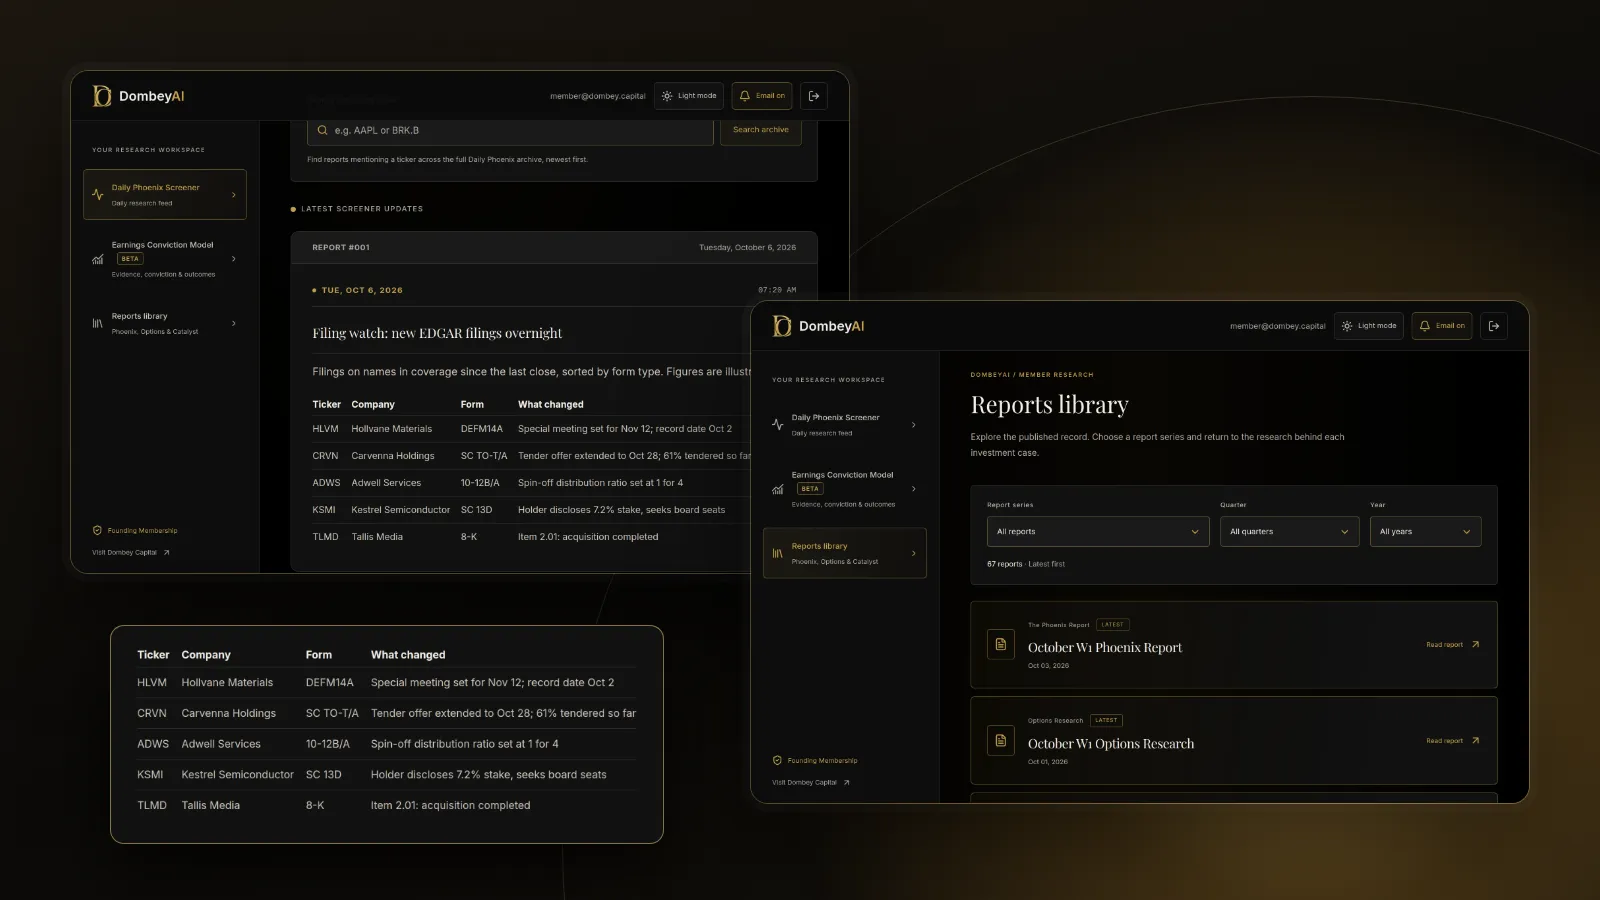
Task: Open the All quarters dropdown
Action: coord(1290,532)
